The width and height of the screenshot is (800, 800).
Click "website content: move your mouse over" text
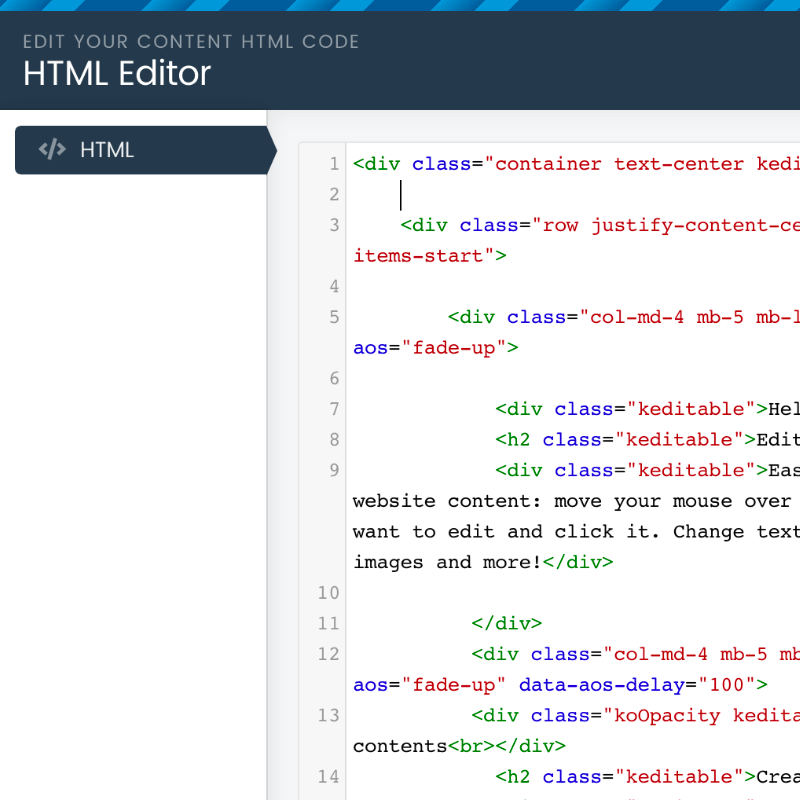pos(571,501)
